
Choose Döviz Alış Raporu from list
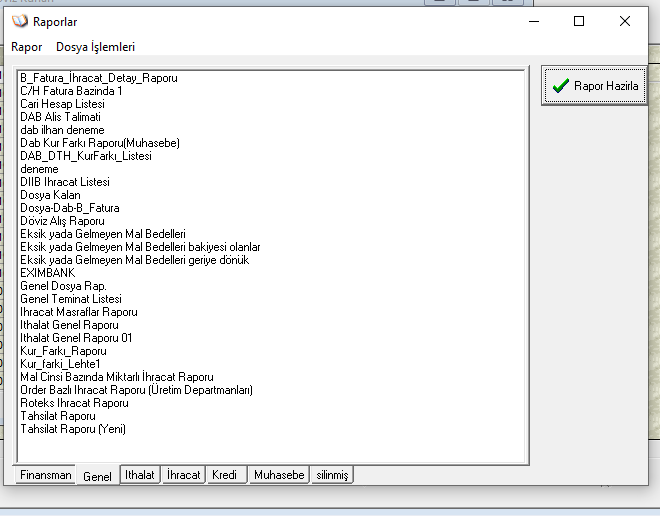tap(62, 221)
